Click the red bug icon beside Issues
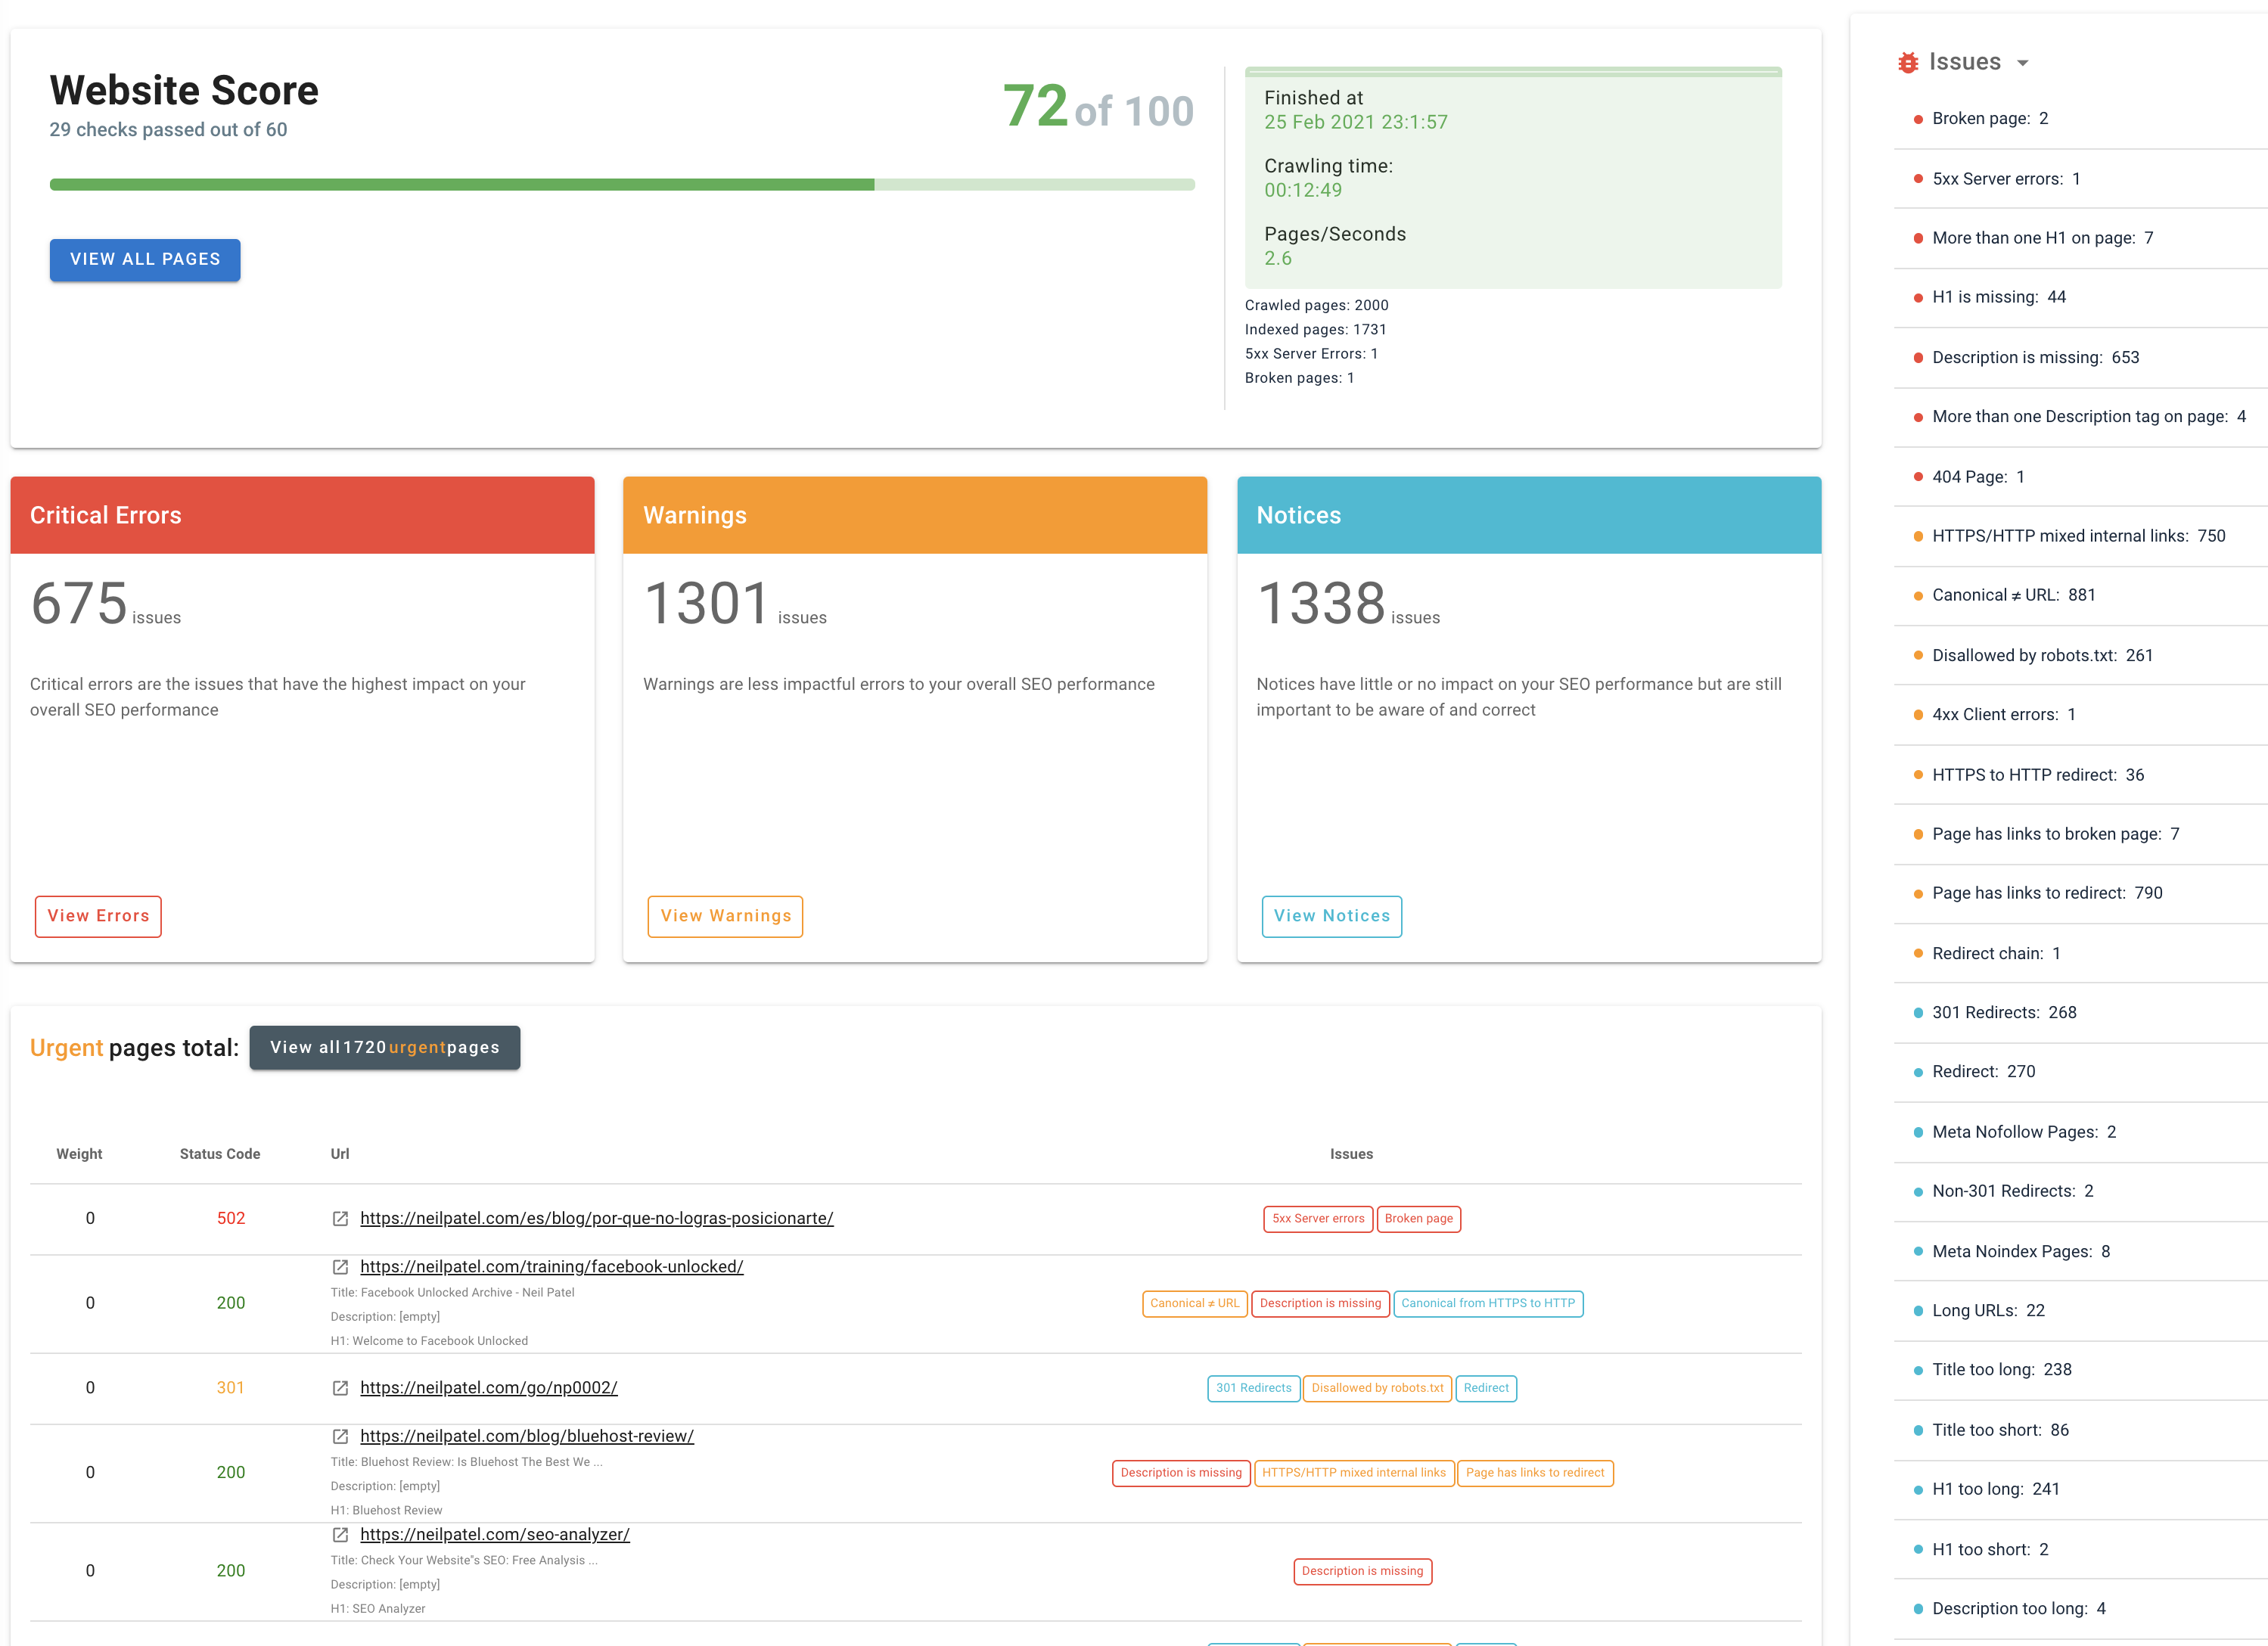 coord(1908,62)
